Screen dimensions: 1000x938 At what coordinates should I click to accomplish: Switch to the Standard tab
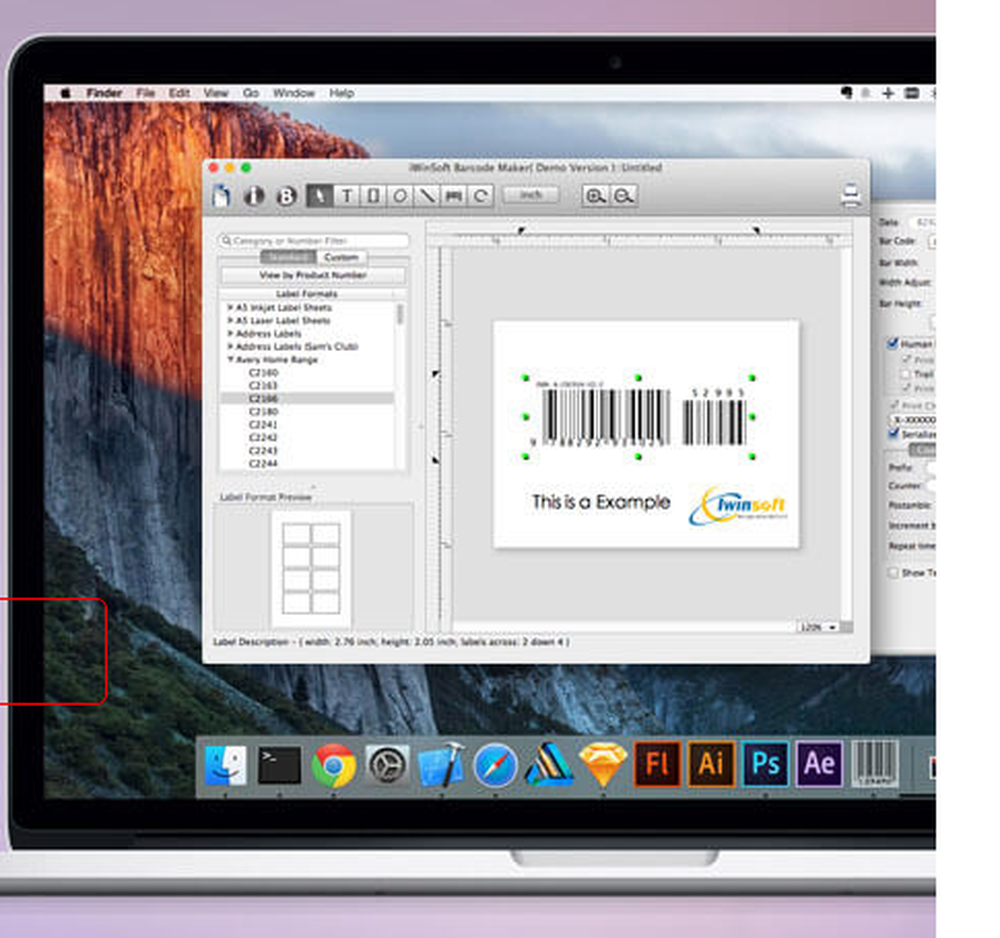coord(288,257)
